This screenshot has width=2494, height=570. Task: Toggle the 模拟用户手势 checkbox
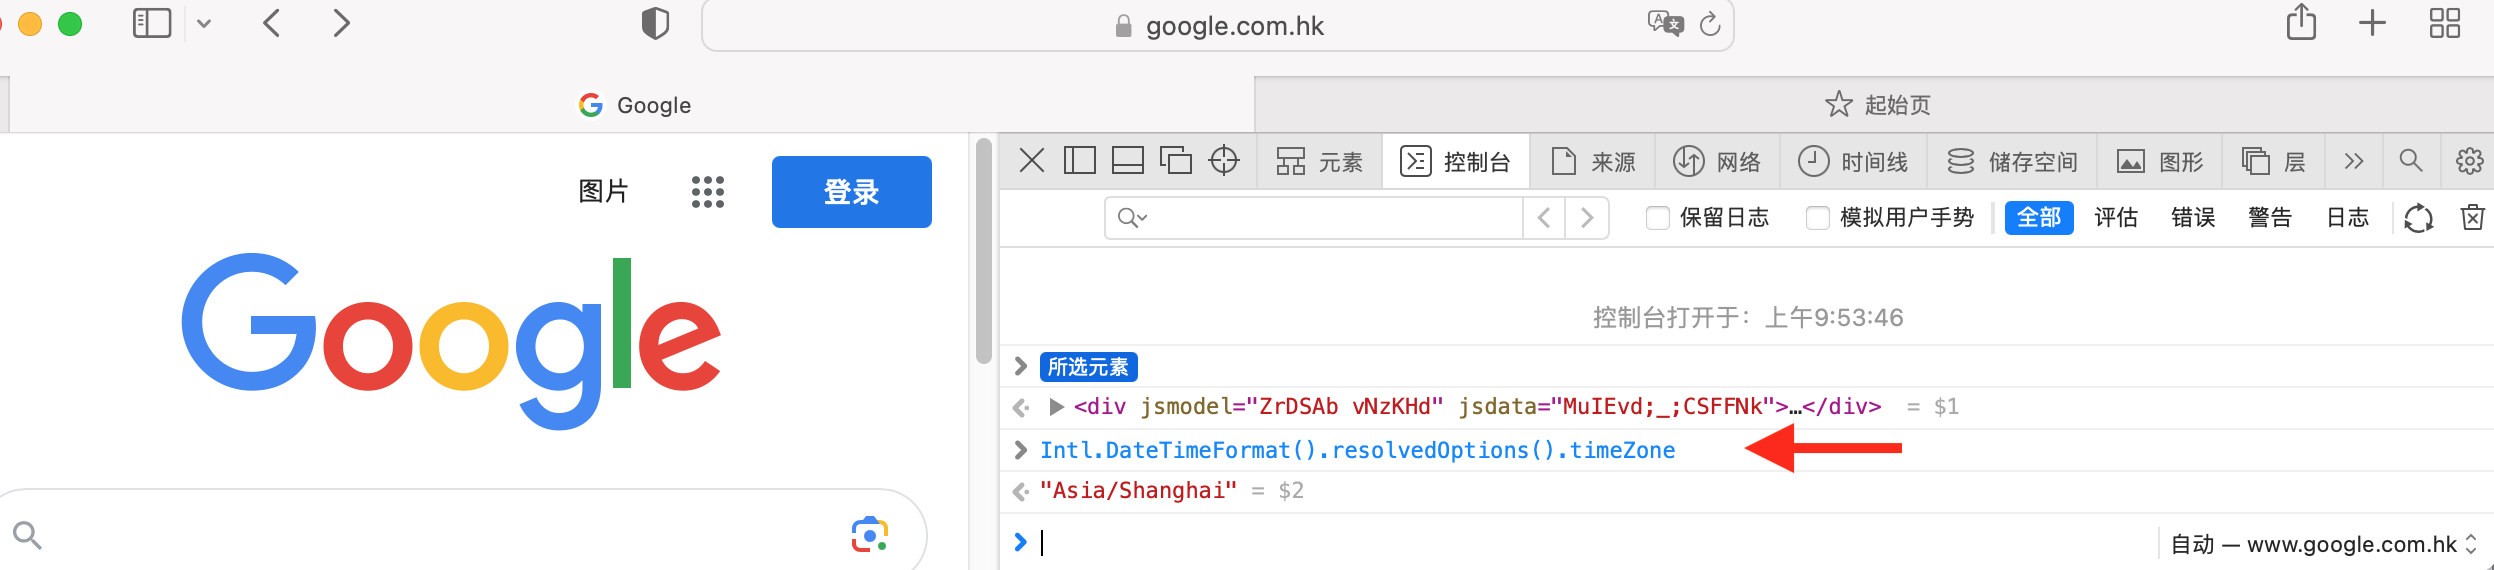pos(1817,218)
